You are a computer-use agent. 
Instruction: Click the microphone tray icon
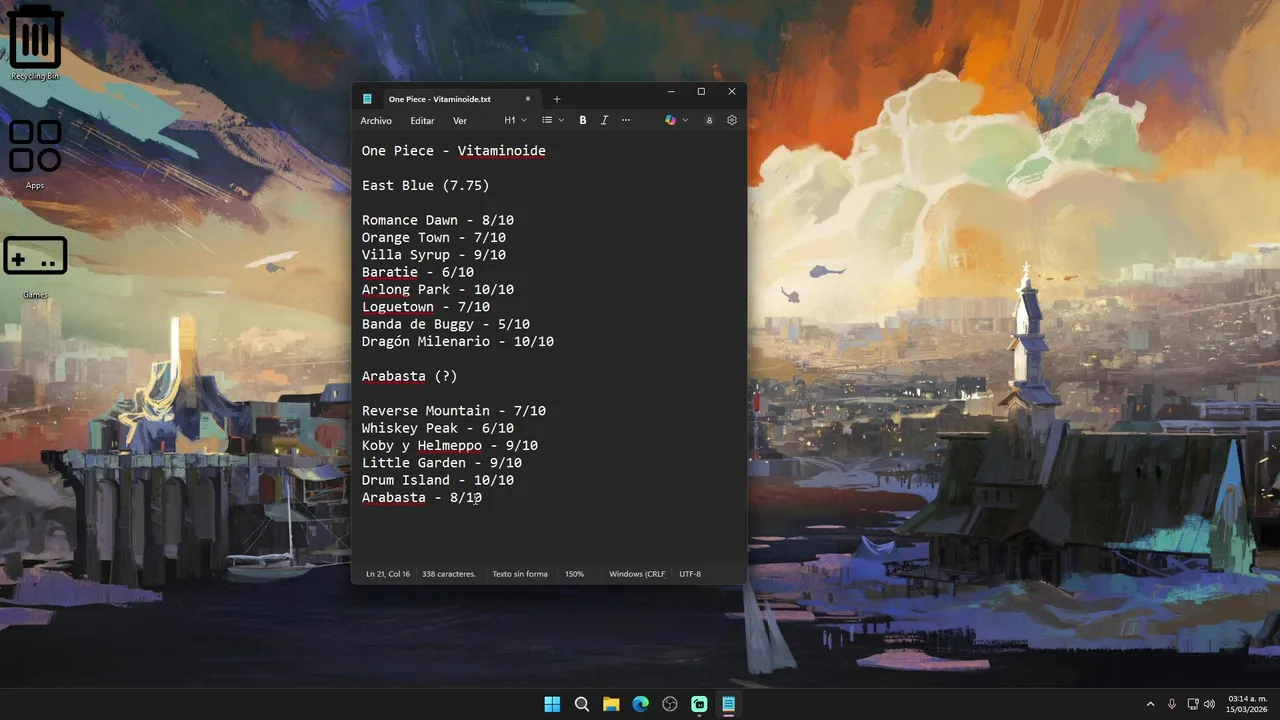(1172, 704)
